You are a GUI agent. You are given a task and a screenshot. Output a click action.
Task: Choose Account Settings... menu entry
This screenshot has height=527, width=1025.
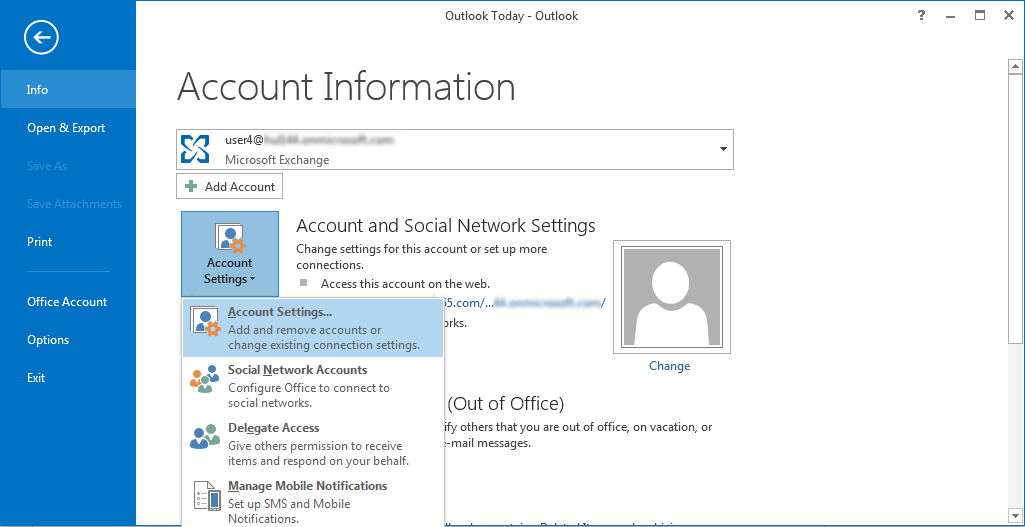click(313, 328)
